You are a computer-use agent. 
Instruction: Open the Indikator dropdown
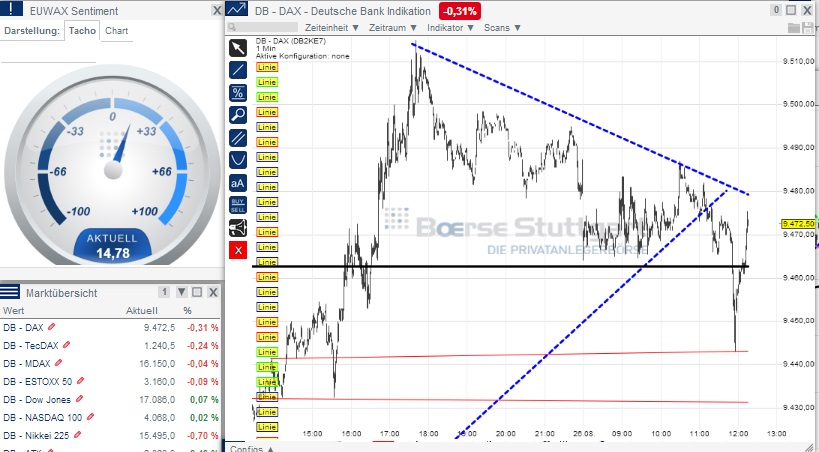tap(451, 28)
